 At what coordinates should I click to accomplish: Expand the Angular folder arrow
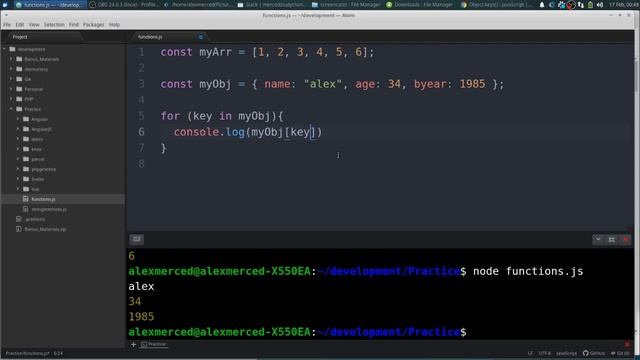(x=18, y=119)
